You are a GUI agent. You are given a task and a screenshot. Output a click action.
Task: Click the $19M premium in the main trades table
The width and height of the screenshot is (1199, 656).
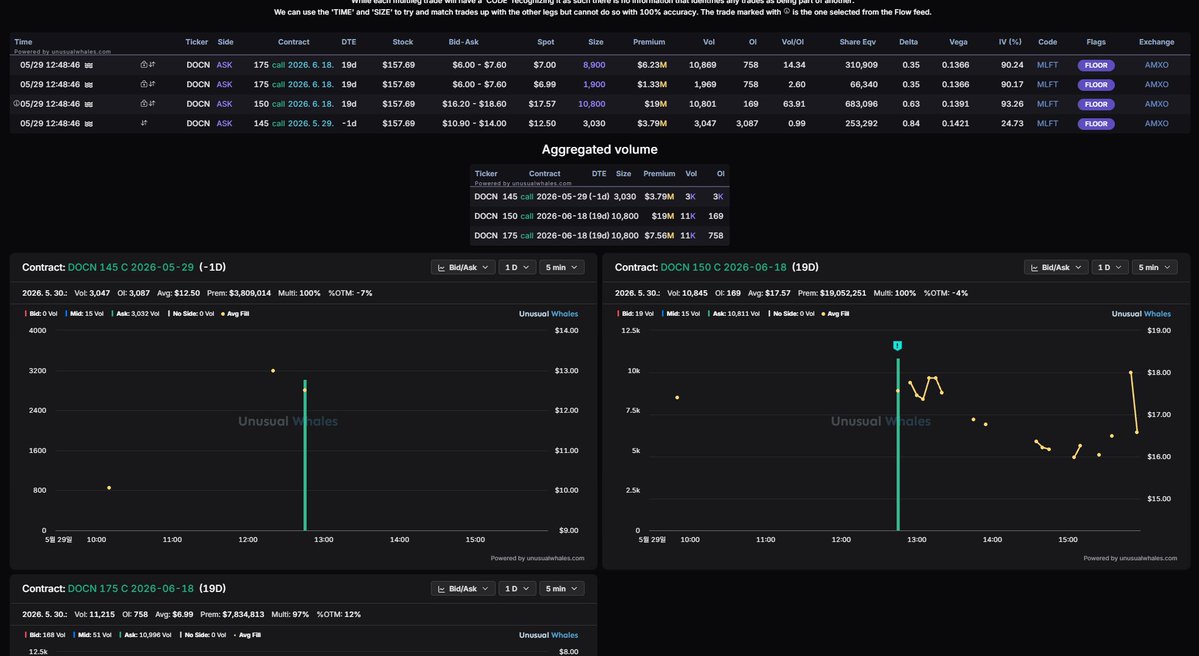click(655, 104)
